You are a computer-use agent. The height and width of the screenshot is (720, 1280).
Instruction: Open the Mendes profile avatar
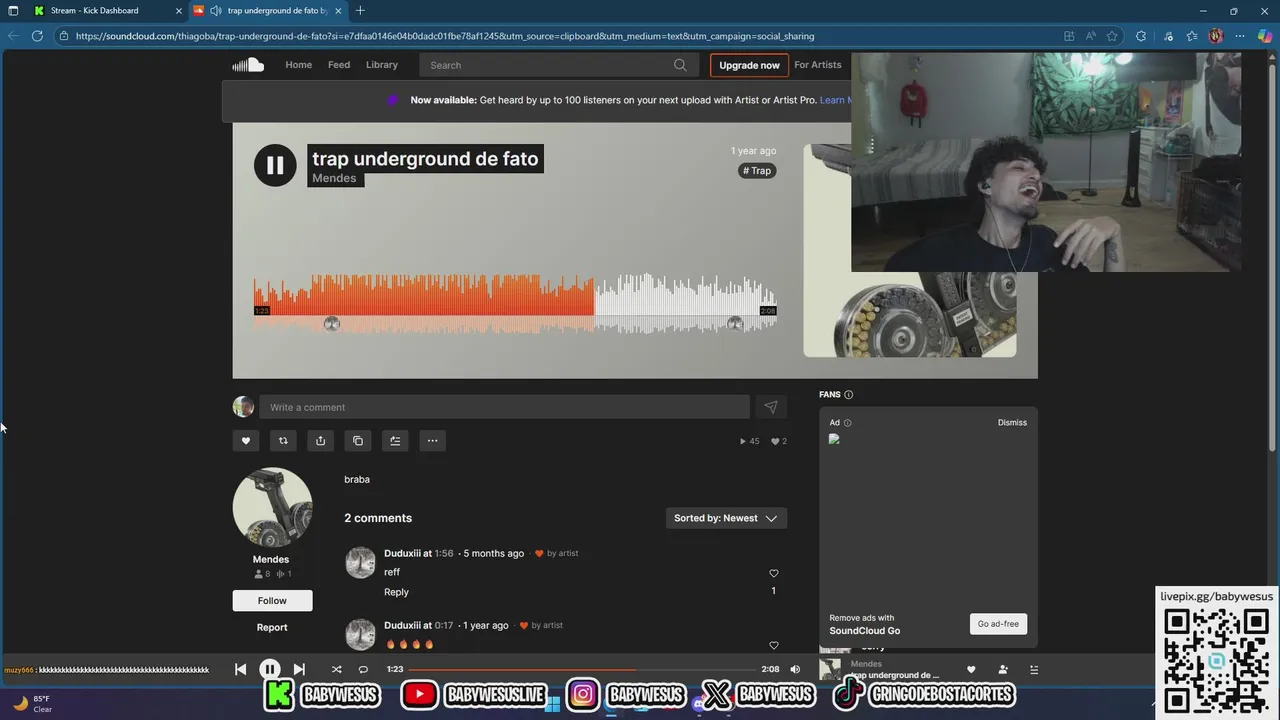(x=272, y=507)
